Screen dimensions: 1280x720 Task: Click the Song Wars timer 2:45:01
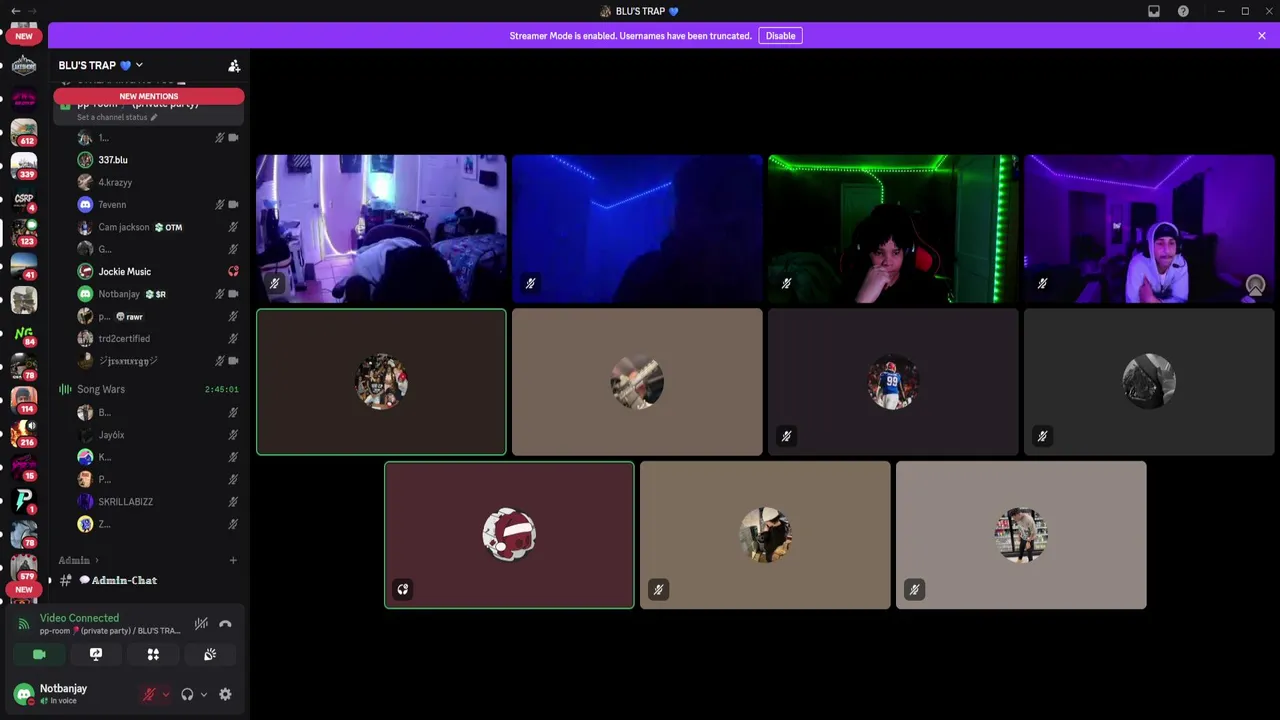tap(221, 389)
